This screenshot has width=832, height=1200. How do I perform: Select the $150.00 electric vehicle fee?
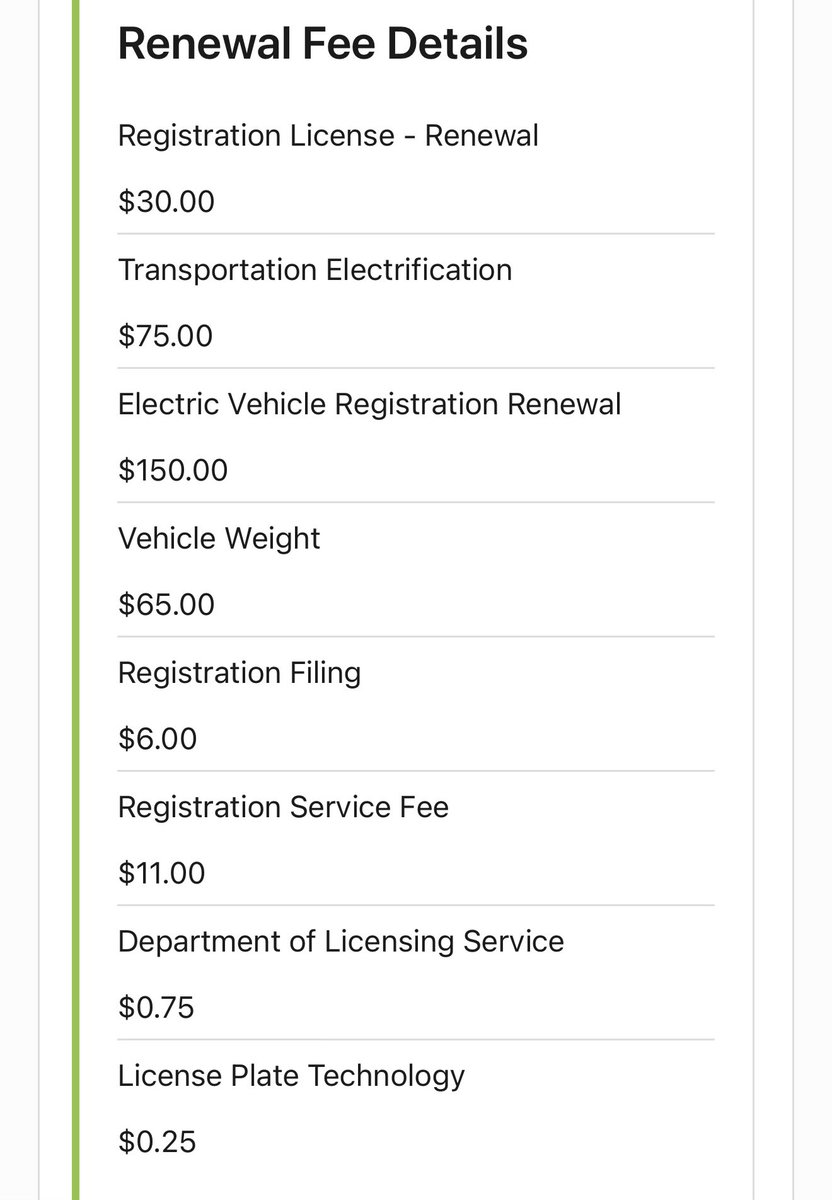pyautogui.click(x=173, y=470)
